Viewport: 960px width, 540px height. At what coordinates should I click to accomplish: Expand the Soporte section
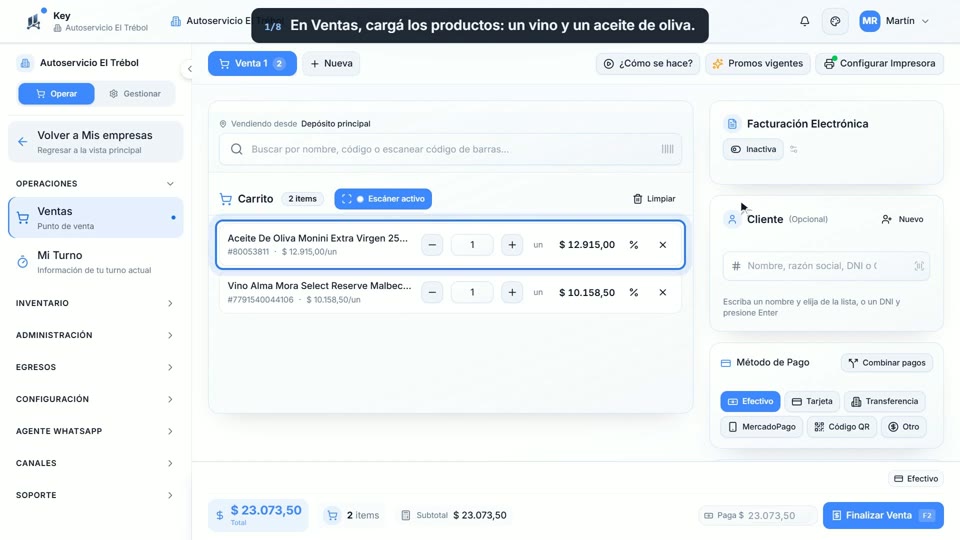(x=95, y=495)
